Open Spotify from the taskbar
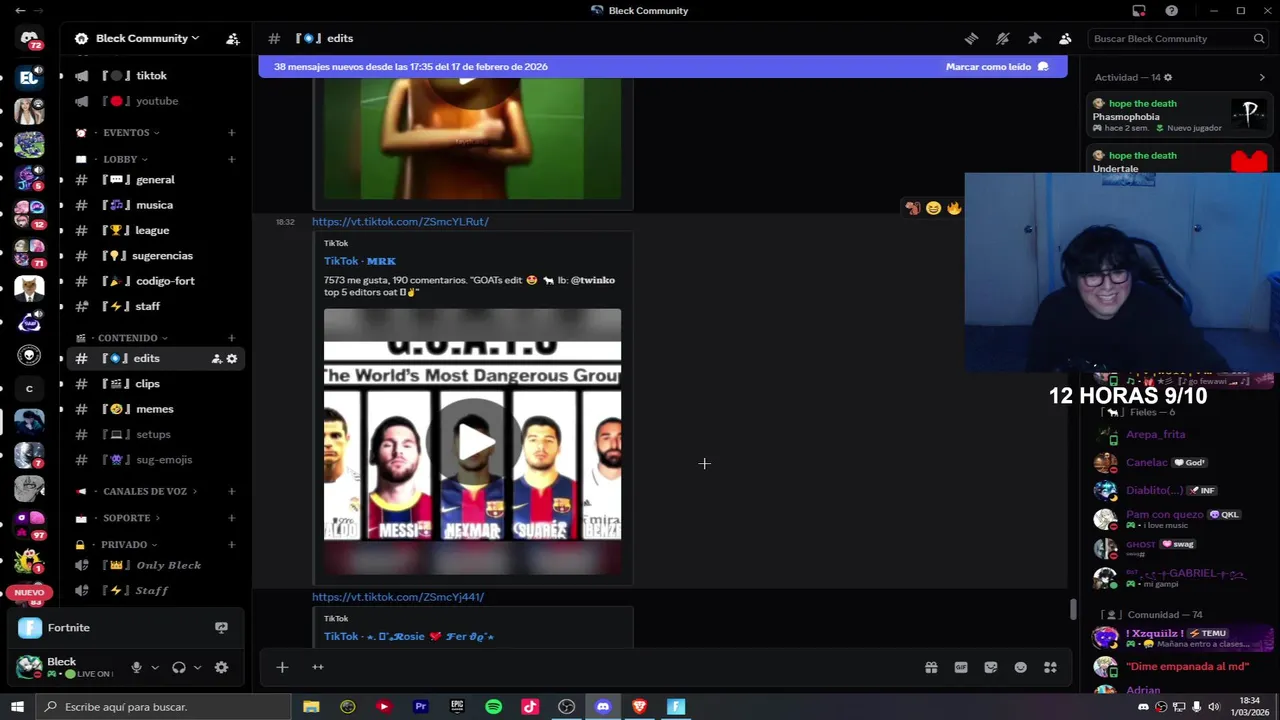Screen dimensions: 1280x720 494,707
